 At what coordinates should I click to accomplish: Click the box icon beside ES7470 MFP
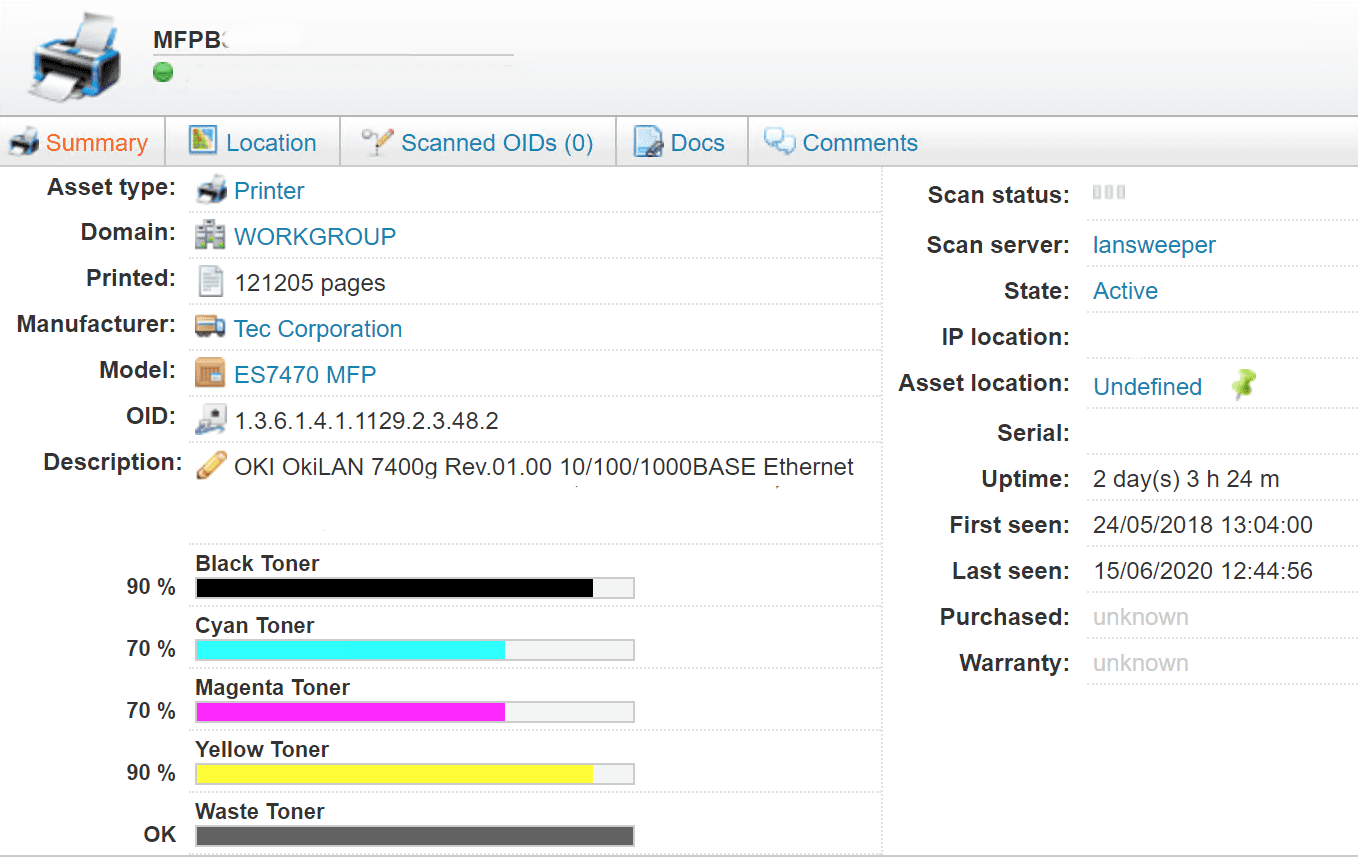point(210,374)
